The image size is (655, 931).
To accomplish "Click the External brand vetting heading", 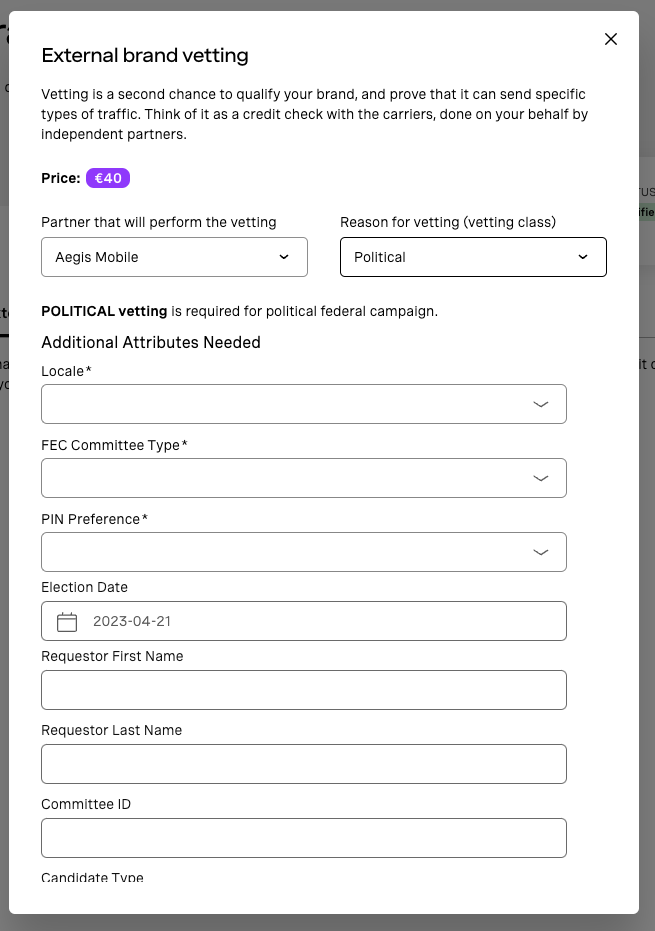I will [145, 55].
